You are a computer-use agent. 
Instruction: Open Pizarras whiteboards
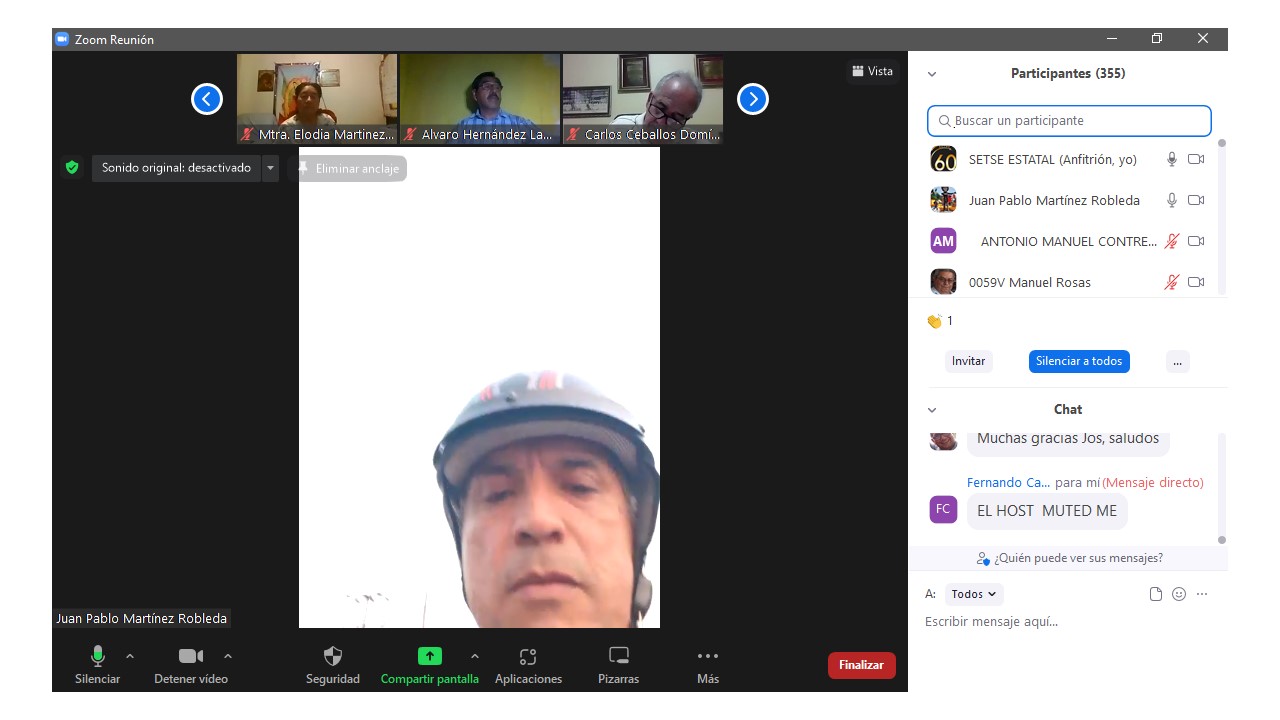(x=619, y=665)
